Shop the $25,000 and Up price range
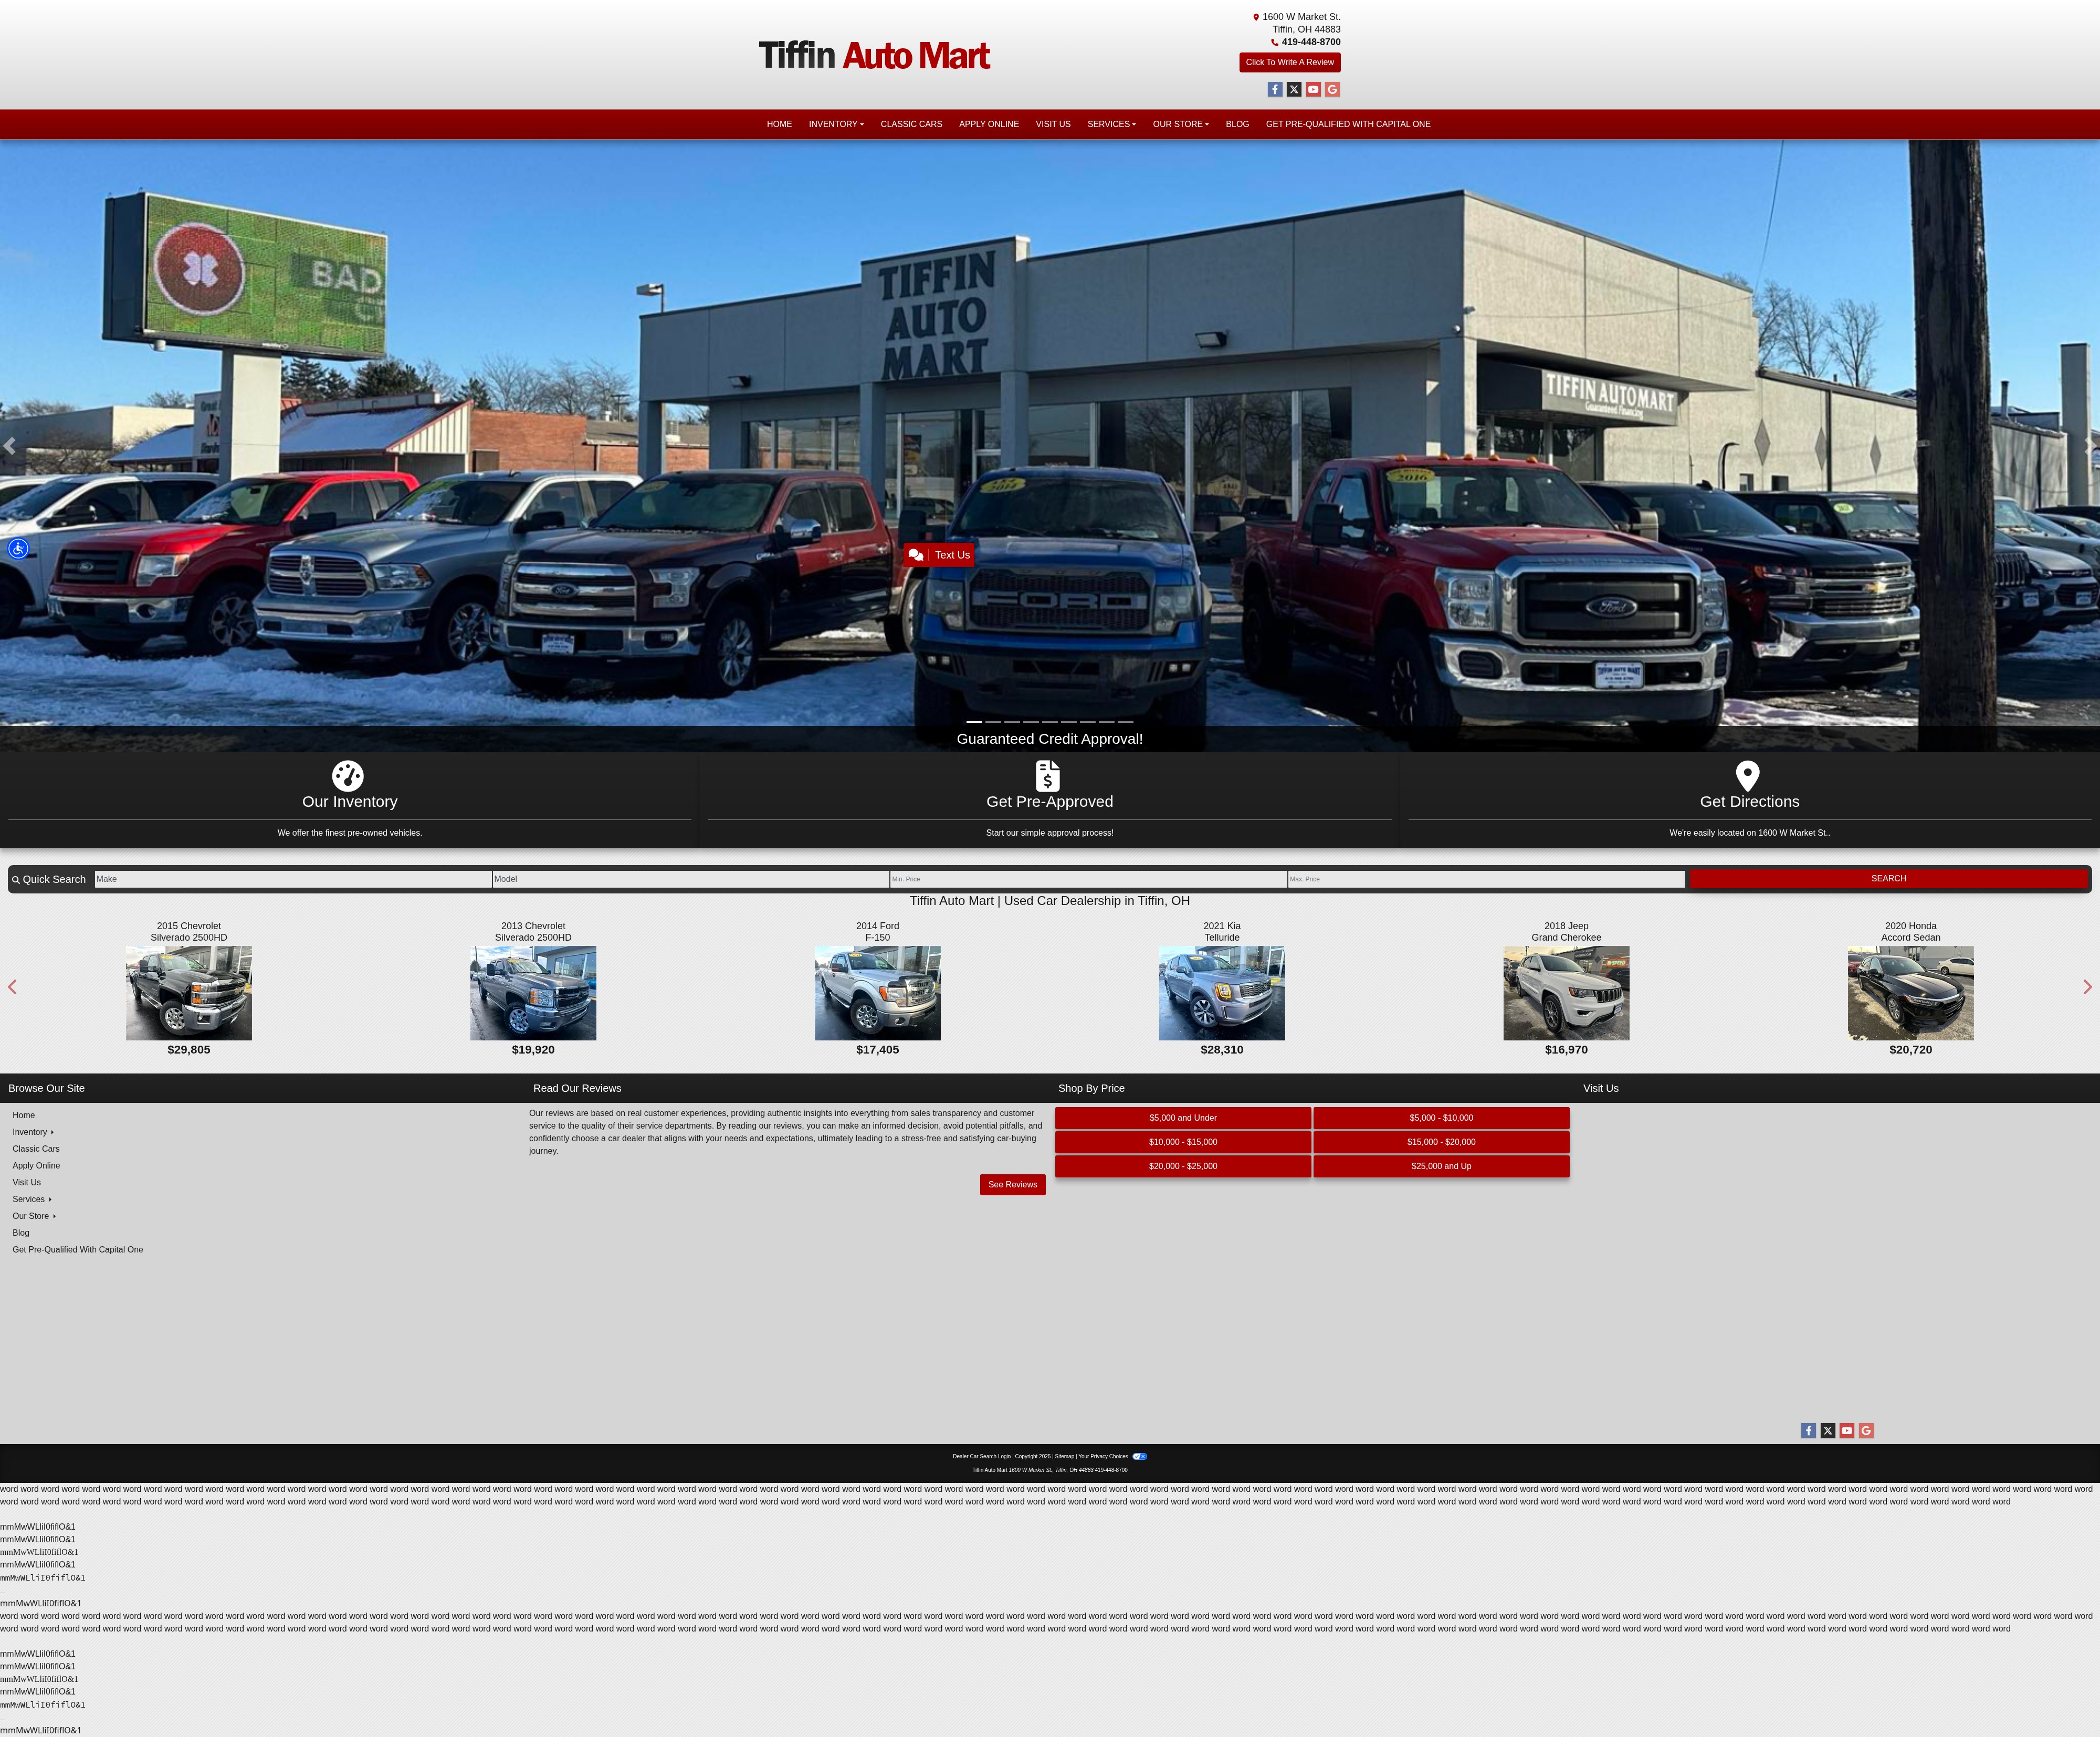The width and height of the screenshot is (2100, 1737). coord(1441,1166)
